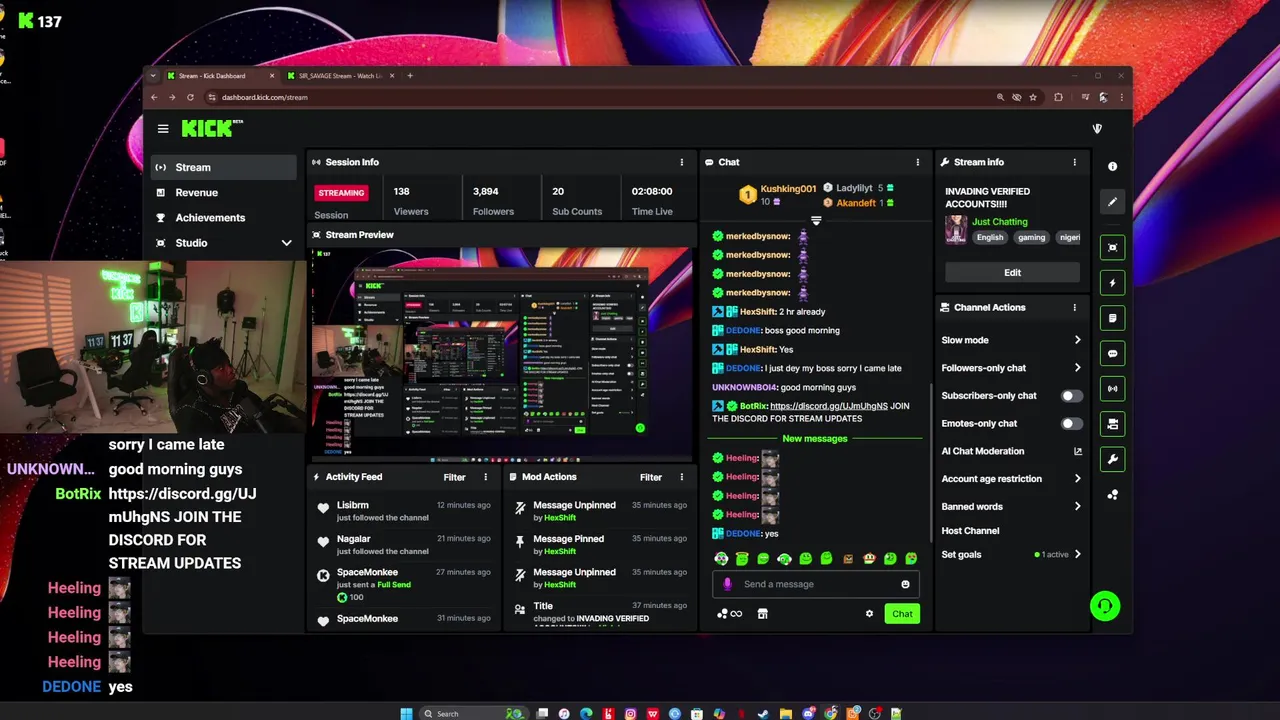The image size is (1280, 720).
Task: Switch to the SIR_SAVAGE Stream browser tab
Action: [340, 76]
